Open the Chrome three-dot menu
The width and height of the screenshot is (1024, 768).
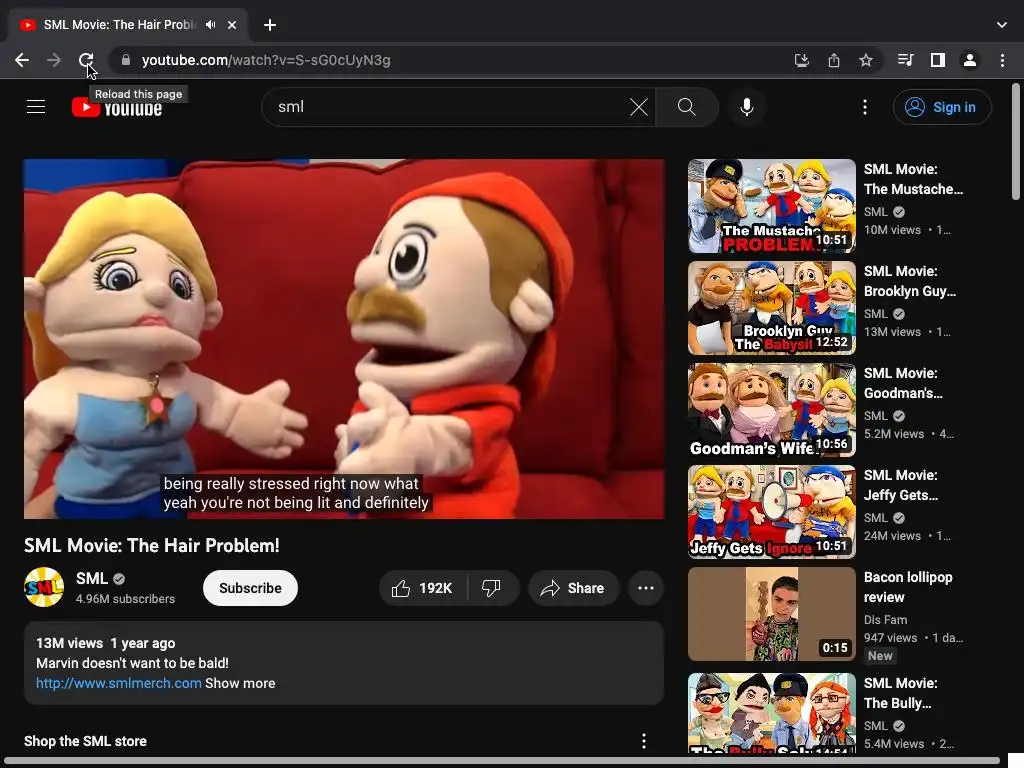tap(1002, 60)
